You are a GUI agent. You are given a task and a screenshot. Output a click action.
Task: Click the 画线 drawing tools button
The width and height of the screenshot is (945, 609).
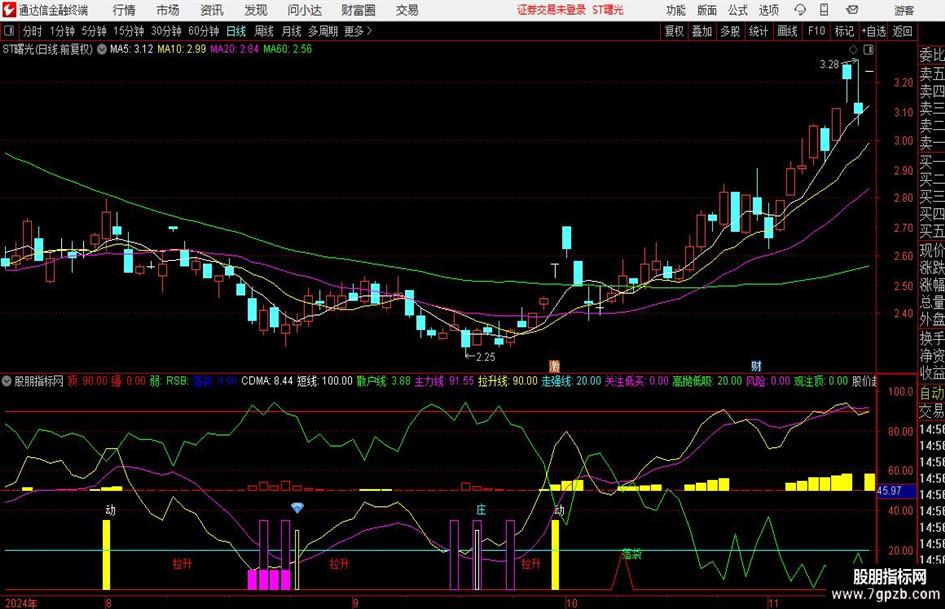point(787,31)
